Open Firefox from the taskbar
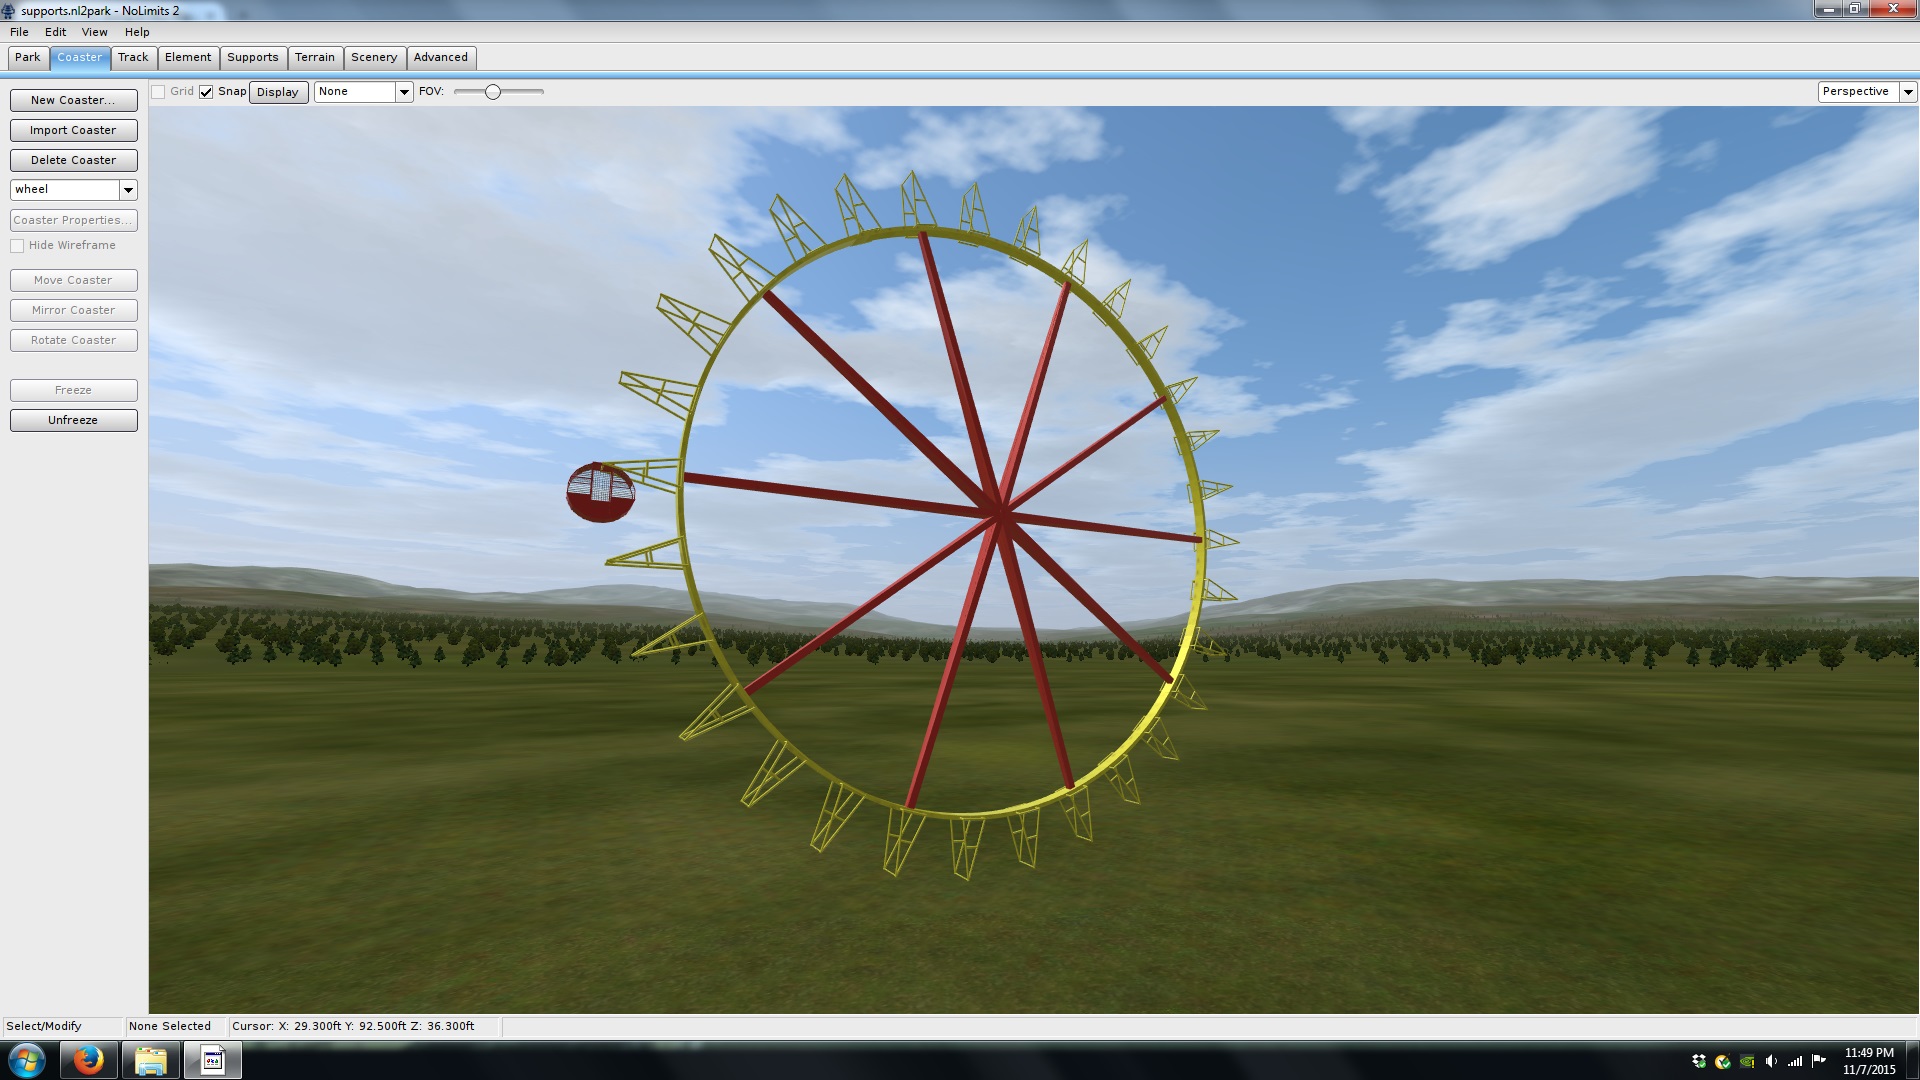This screenshot has width=1920, height=1080. click(88, 1060)
